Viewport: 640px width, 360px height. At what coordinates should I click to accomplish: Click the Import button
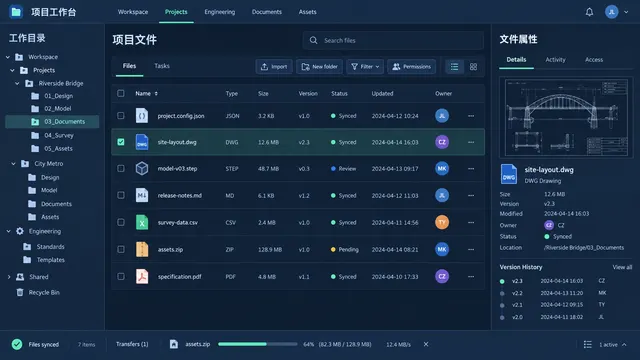tap(274, 67)
